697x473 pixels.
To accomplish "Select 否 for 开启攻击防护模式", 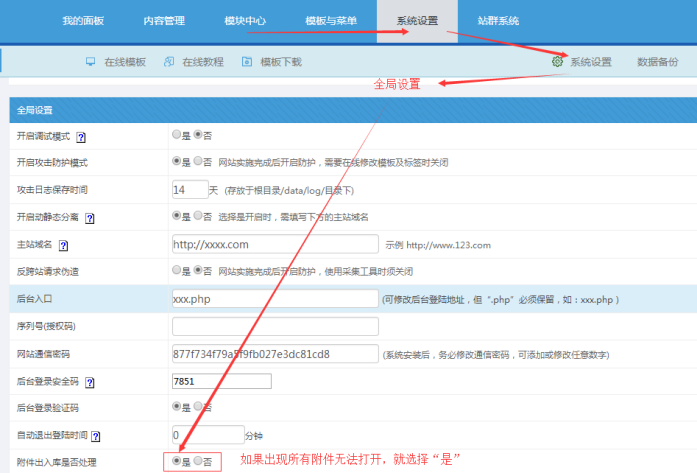I will 198,161.
